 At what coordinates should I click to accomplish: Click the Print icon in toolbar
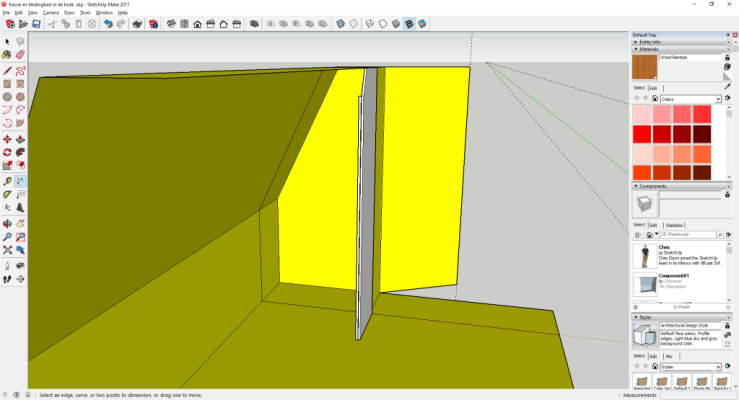137,24
